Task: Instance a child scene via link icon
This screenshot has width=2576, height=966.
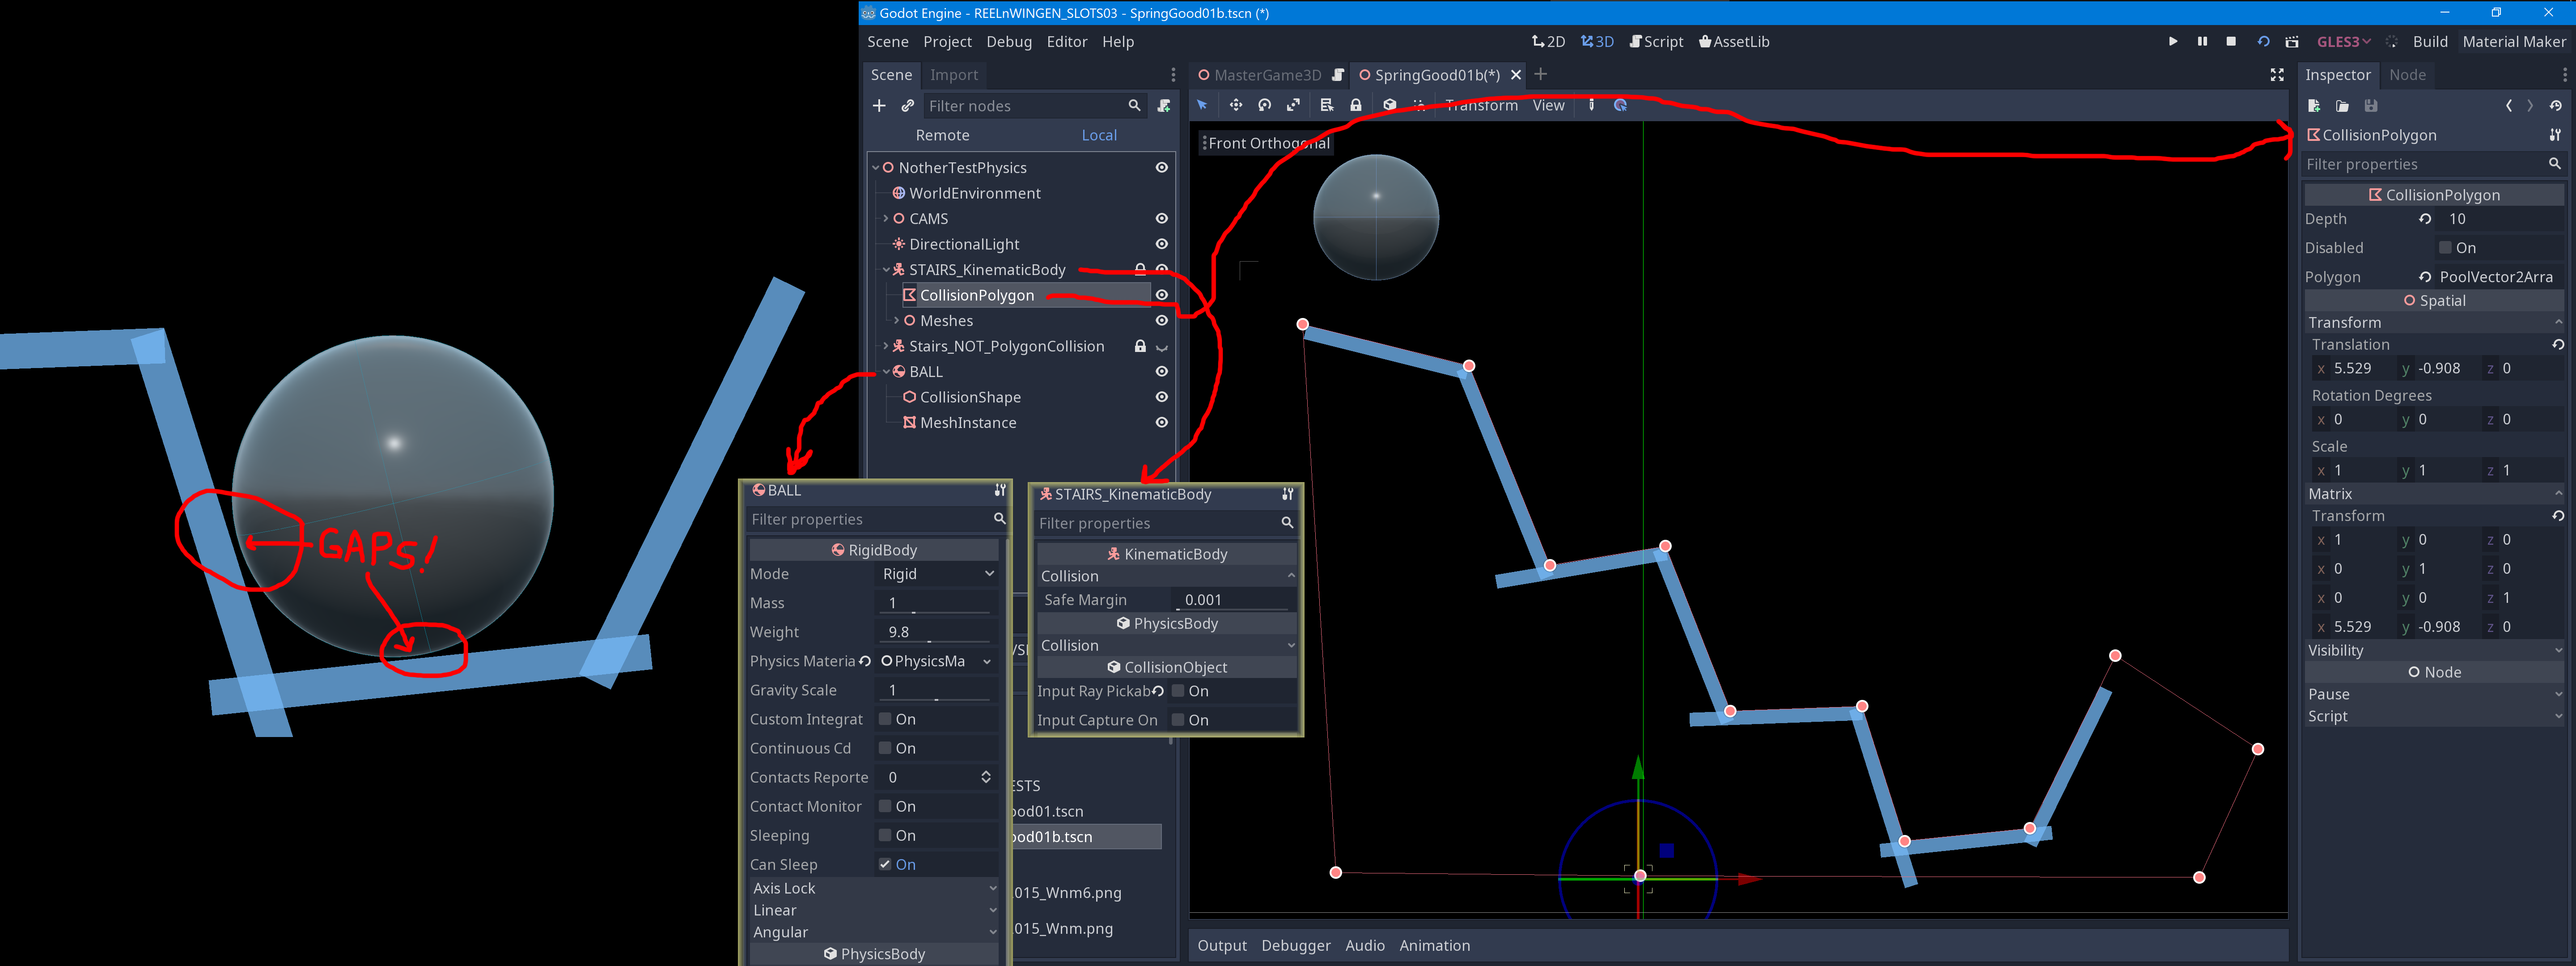Action: pyautogui.click(x=907, y=106)
